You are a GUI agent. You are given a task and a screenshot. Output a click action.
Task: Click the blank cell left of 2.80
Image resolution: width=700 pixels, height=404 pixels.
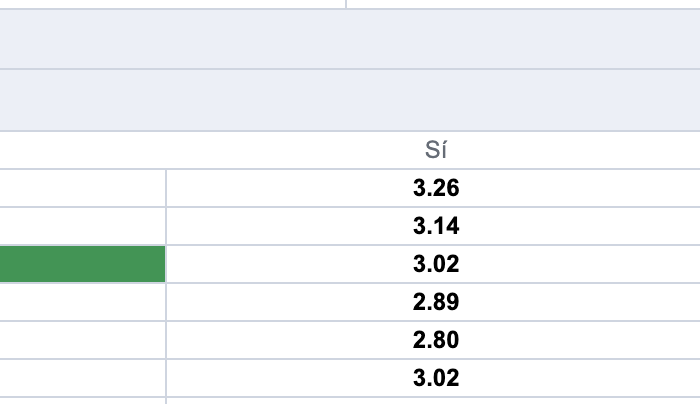point(82,340)
